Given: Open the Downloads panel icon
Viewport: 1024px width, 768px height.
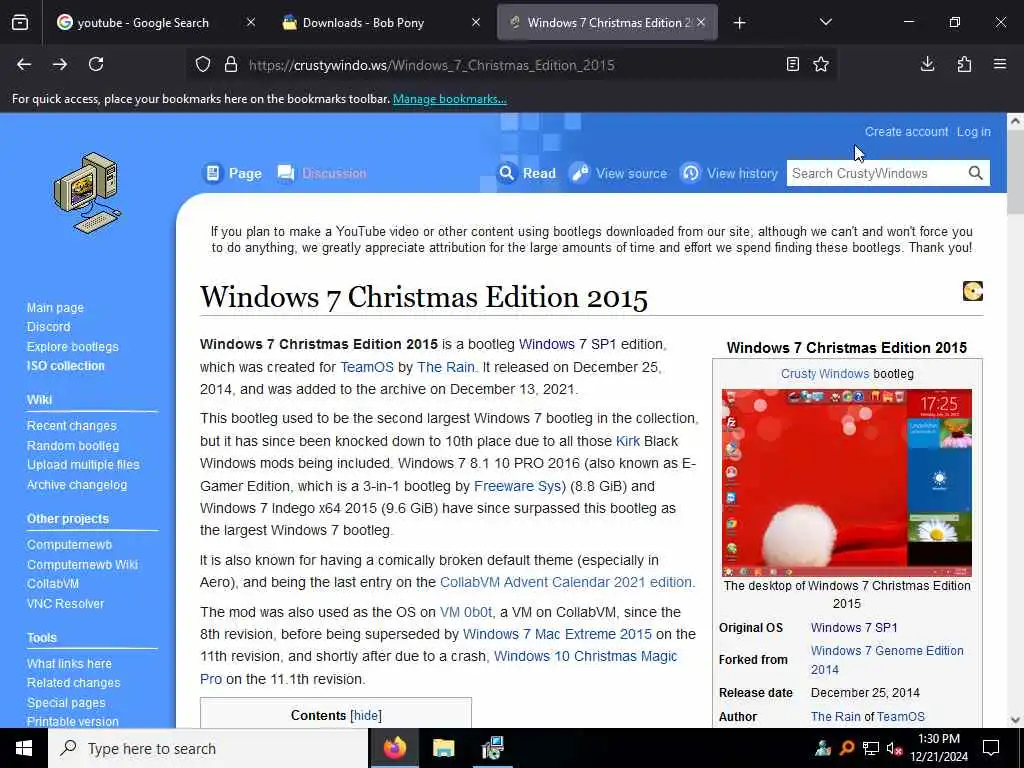Looking at the screenshot, I should tap(927, 64).
